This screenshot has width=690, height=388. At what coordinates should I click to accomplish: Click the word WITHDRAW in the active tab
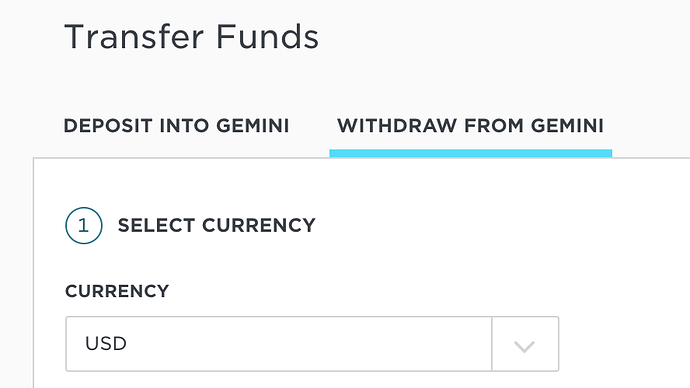tap(397, 126)
